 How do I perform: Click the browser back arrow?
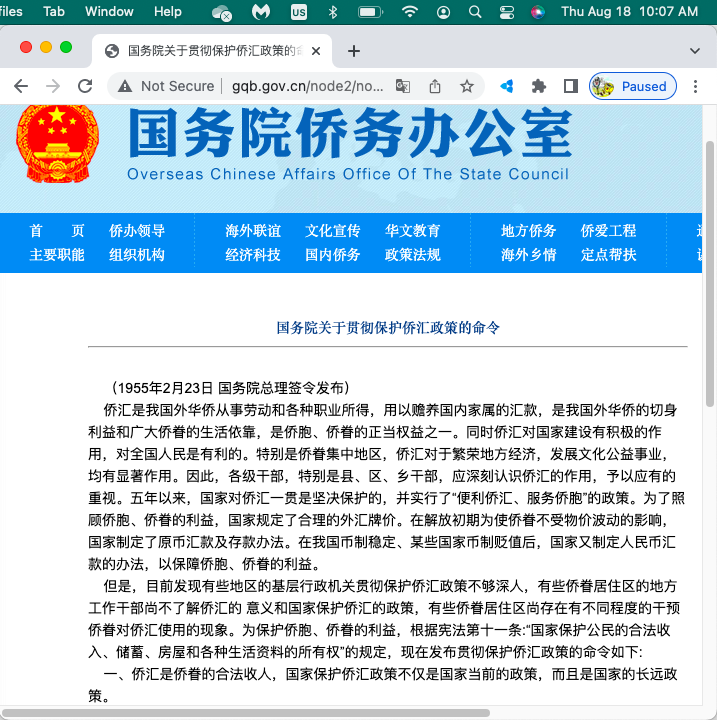click(x=21, y=87)
